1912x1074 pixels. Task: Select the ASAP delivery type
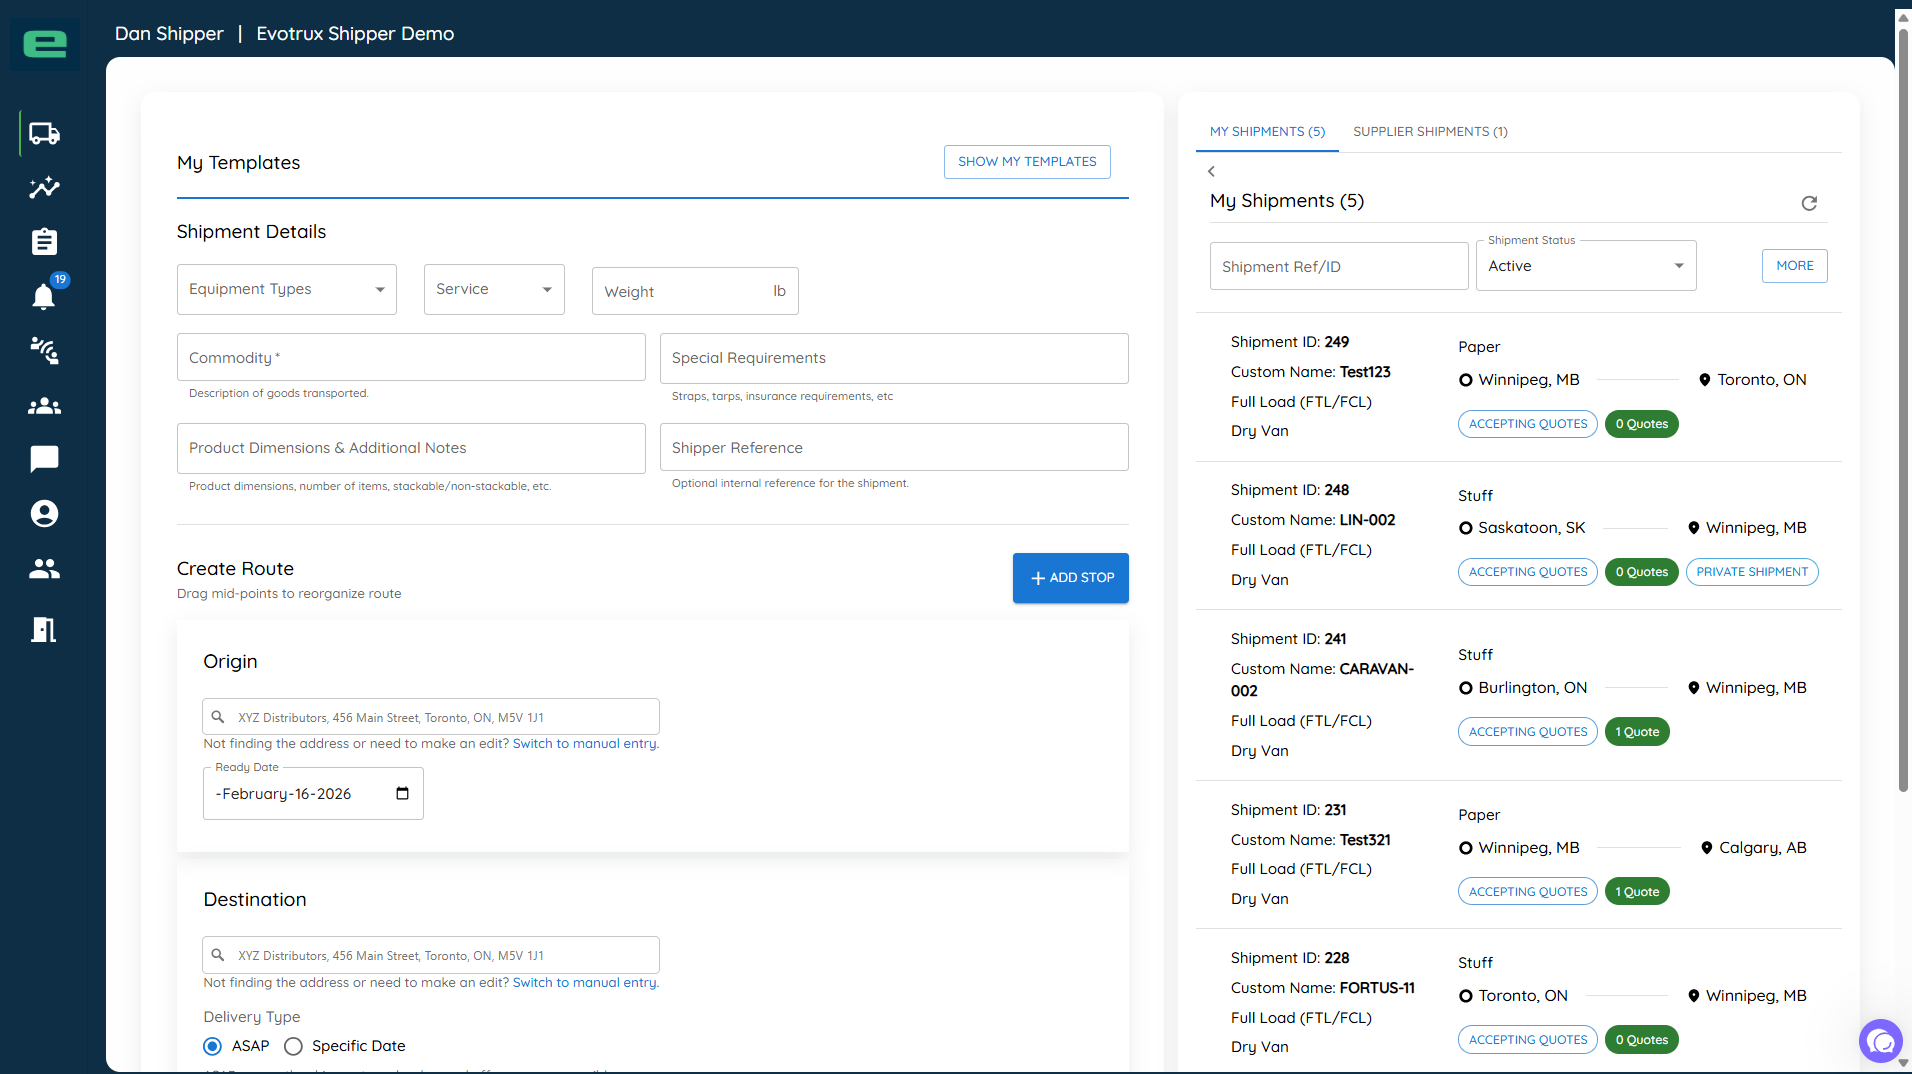pos(212,1046)
